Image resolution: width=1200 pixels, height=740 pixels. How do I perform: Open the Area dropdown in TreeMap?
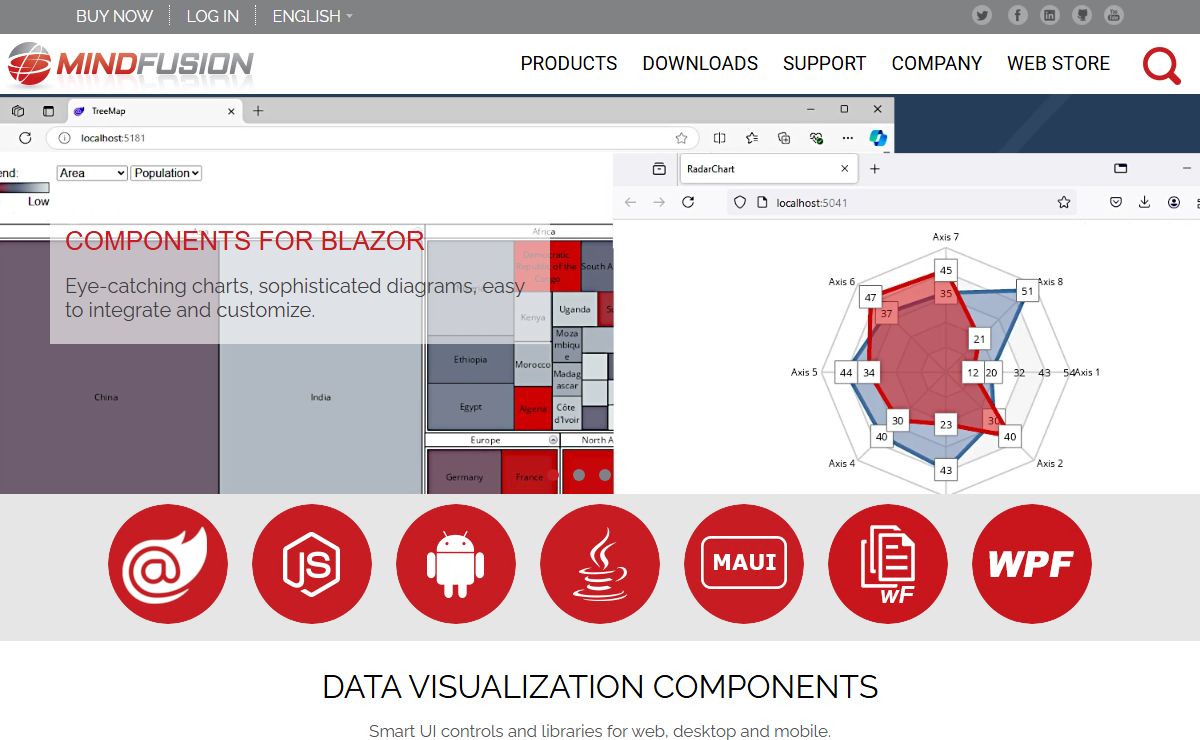point(92,173)
